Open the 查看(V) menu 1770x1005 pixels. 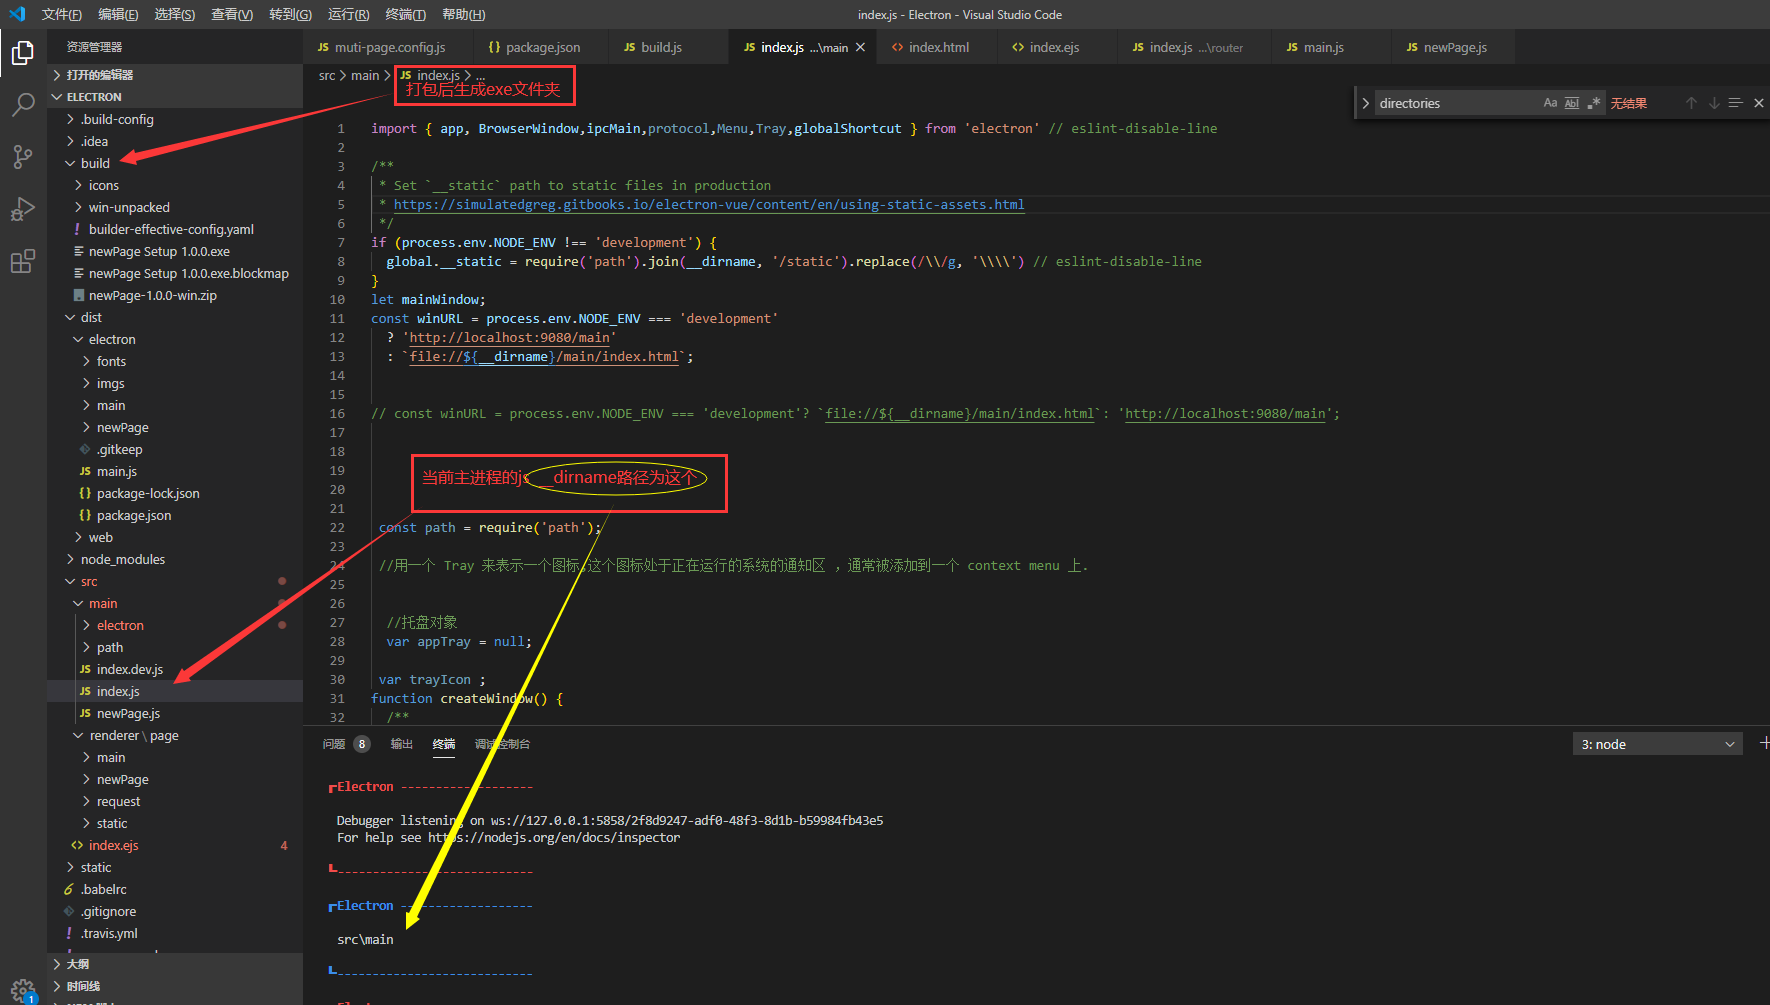[x=232, y=14]
